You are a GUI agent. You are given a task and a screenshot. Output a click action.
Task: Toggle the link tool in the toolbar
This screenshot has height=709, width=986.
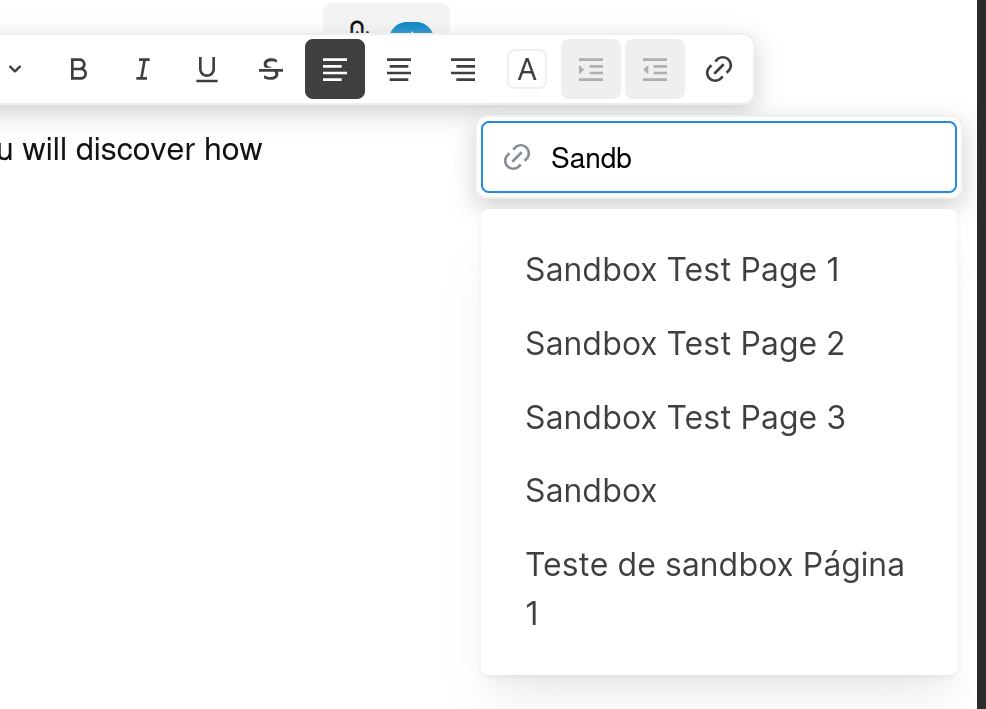(719, 69)
